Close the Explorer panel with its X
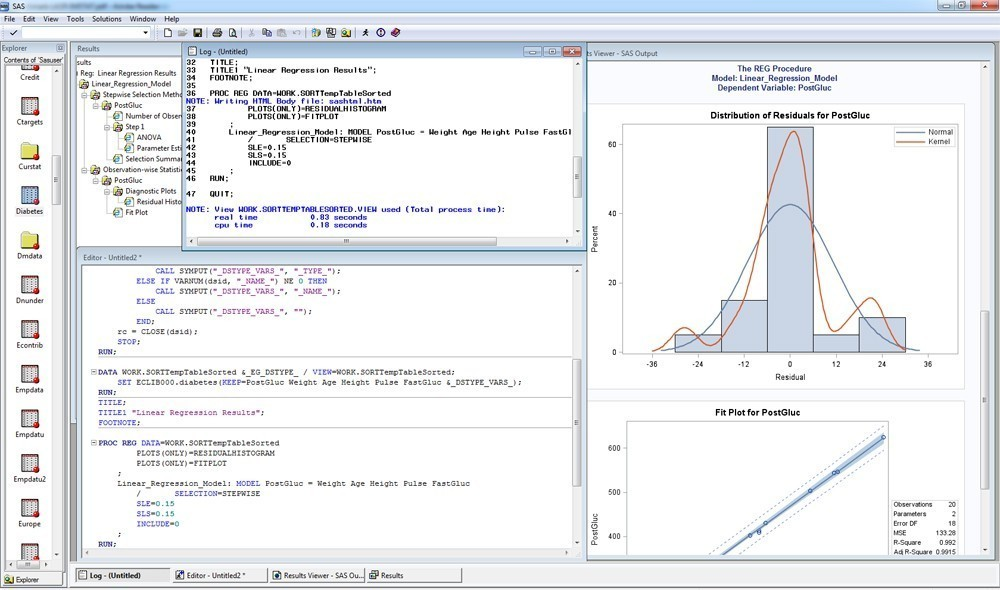The height and width of the screenshot is (590, 1000). pyautogui.click(x=60, y=48)
